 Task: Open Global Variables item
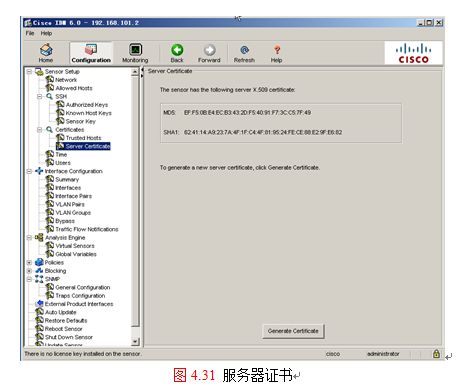[x=76, y=254]
